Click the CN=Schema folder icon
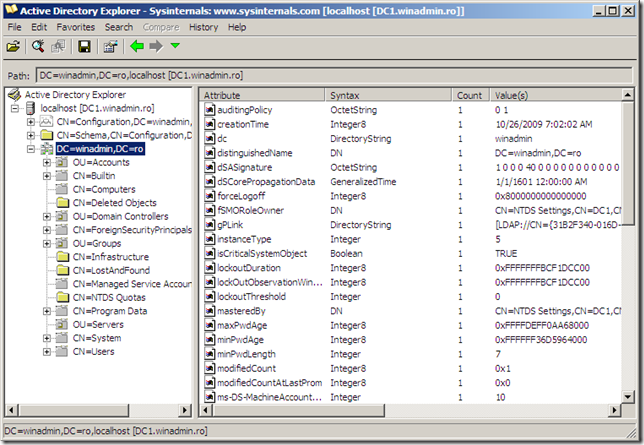The image size is (644, 445). point(47,135)
